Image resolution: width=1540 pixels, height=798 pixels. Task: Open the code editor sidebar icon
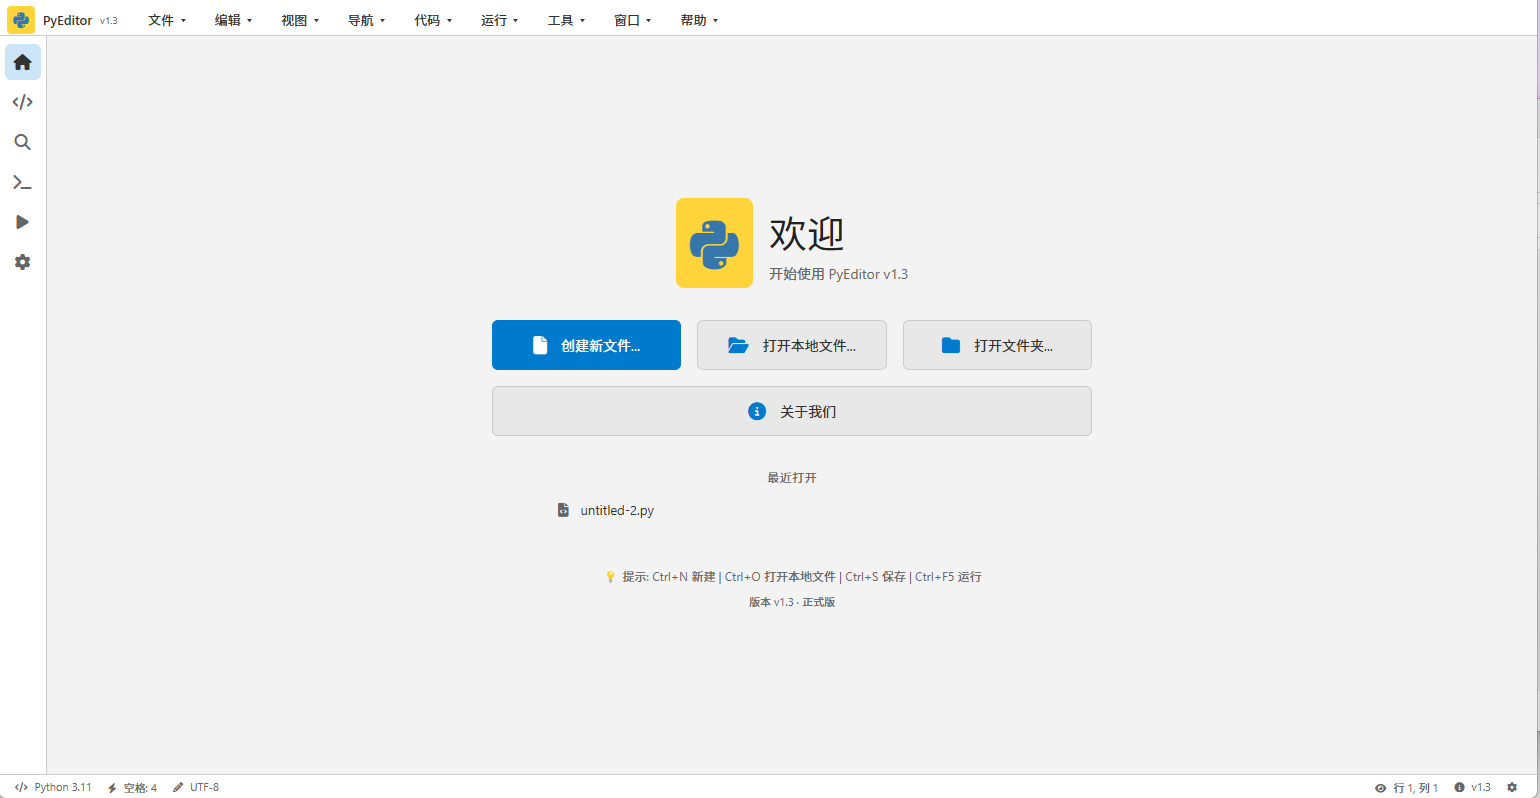pos(22,102)
